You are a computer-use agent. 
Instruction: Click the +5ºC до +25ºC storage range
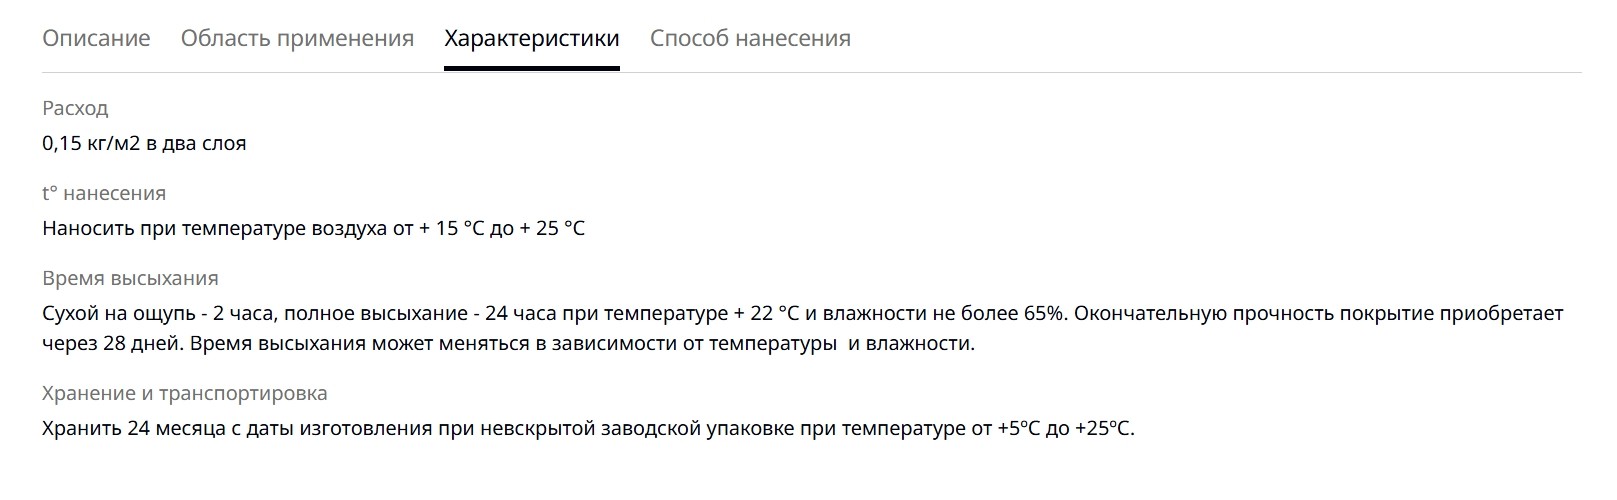tap(1065, 429)
